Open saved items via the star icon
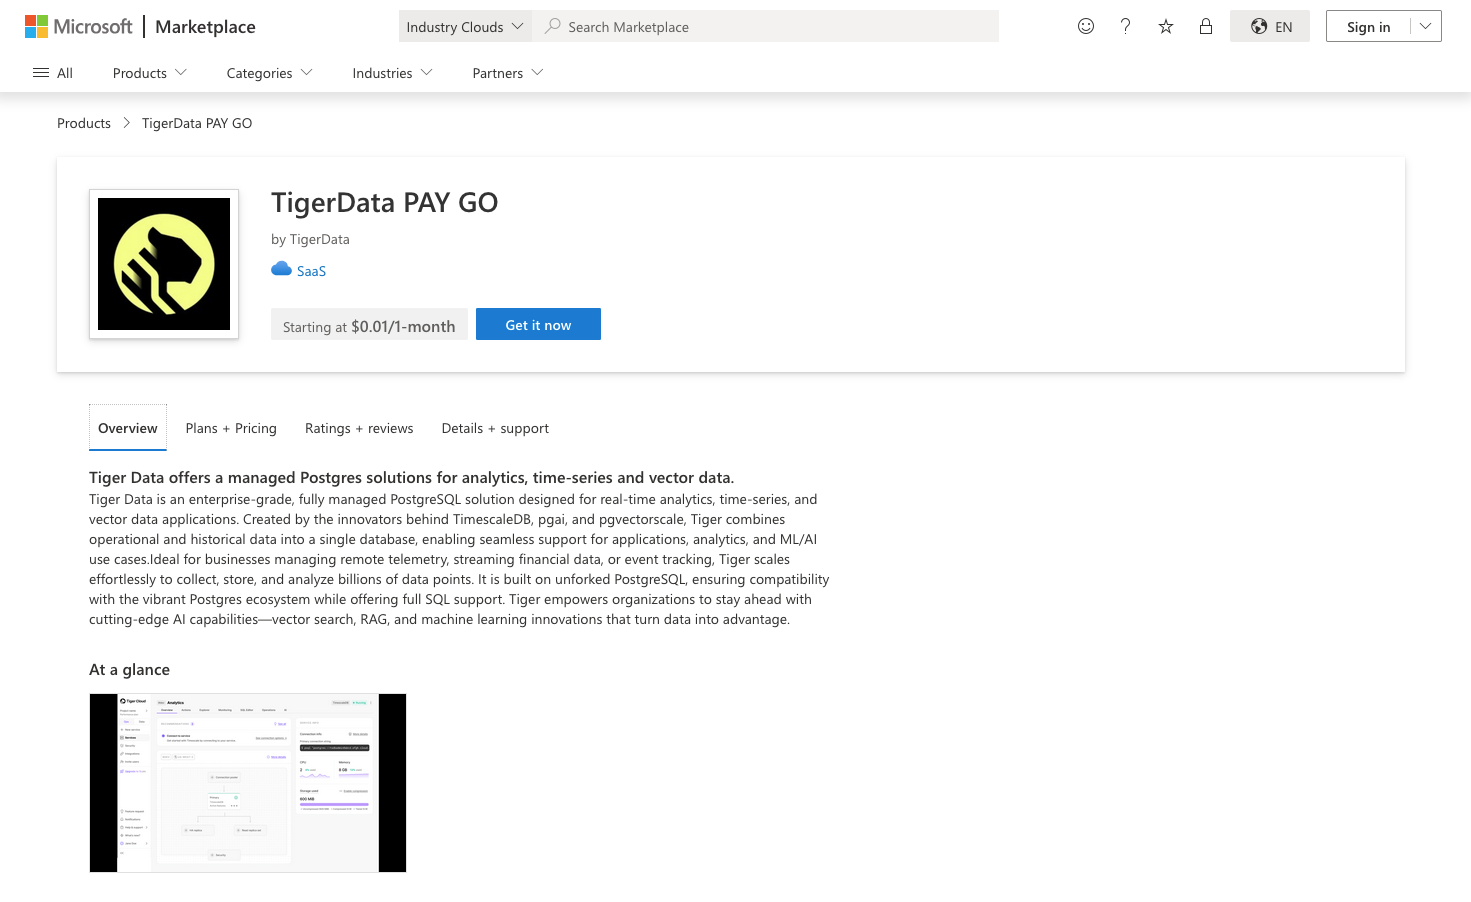 point(1165,26)
